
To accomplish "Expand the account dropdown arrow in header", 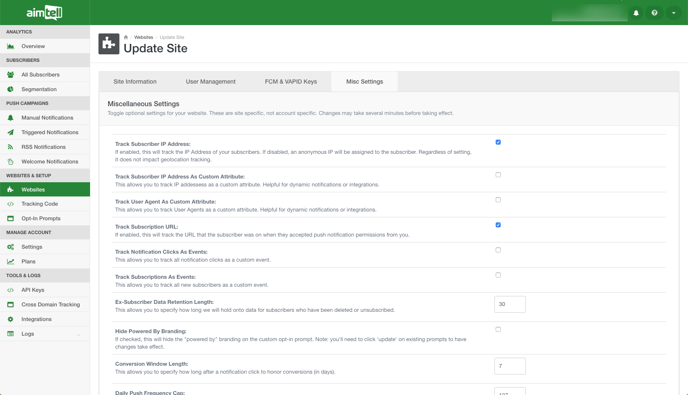I will [x=673, y=13].
